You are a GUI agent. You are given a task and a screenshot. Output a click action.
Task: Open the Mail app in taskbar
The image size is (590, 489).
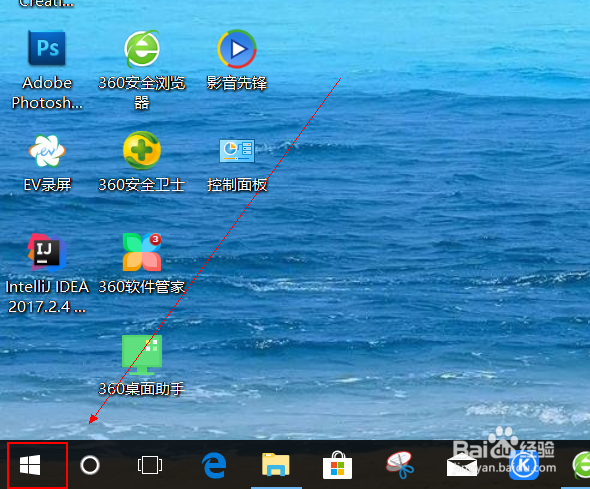[x=462, y=465]
